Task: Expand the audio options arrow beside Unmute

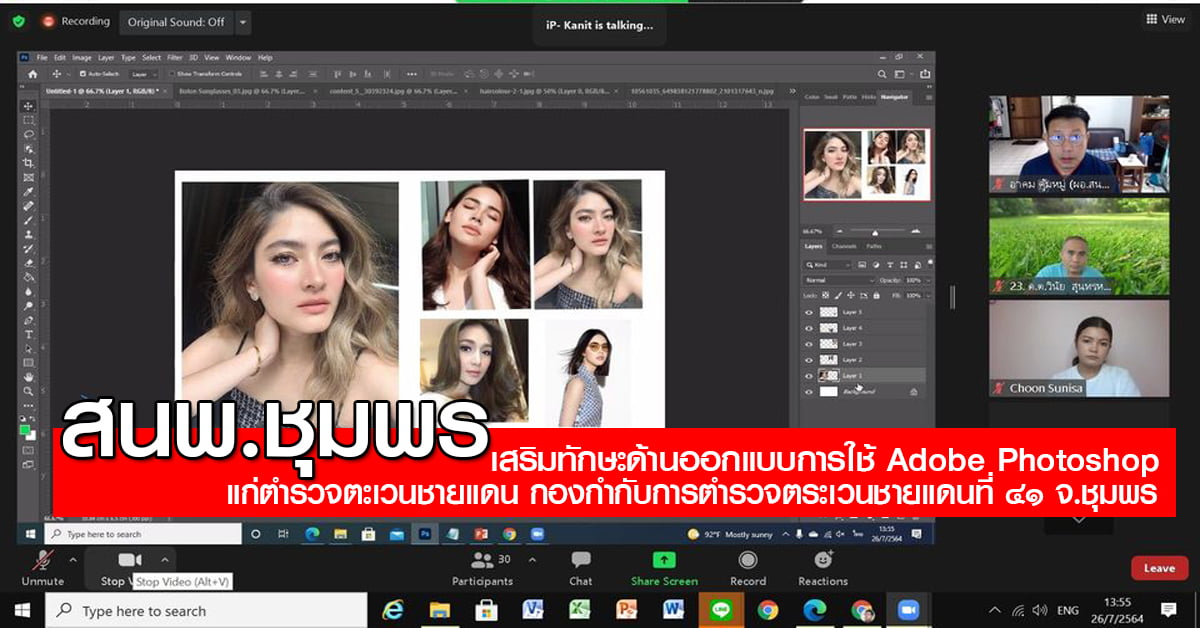Action: click(75, 560)
